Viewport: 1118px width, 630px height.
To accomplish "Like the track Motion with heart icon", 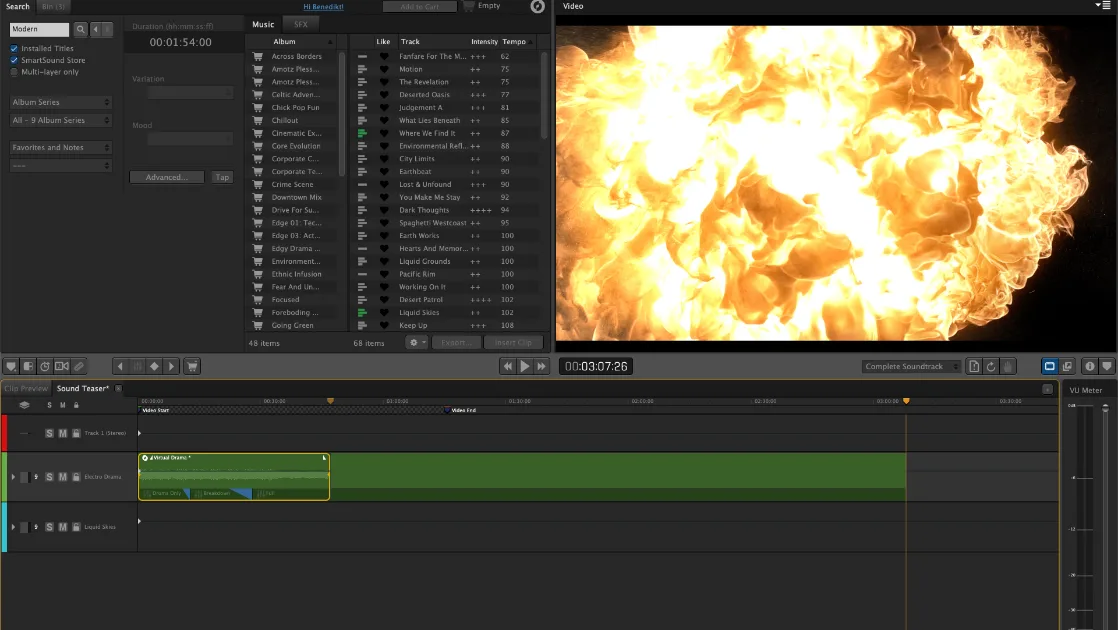I will click(x=384, y=69).
